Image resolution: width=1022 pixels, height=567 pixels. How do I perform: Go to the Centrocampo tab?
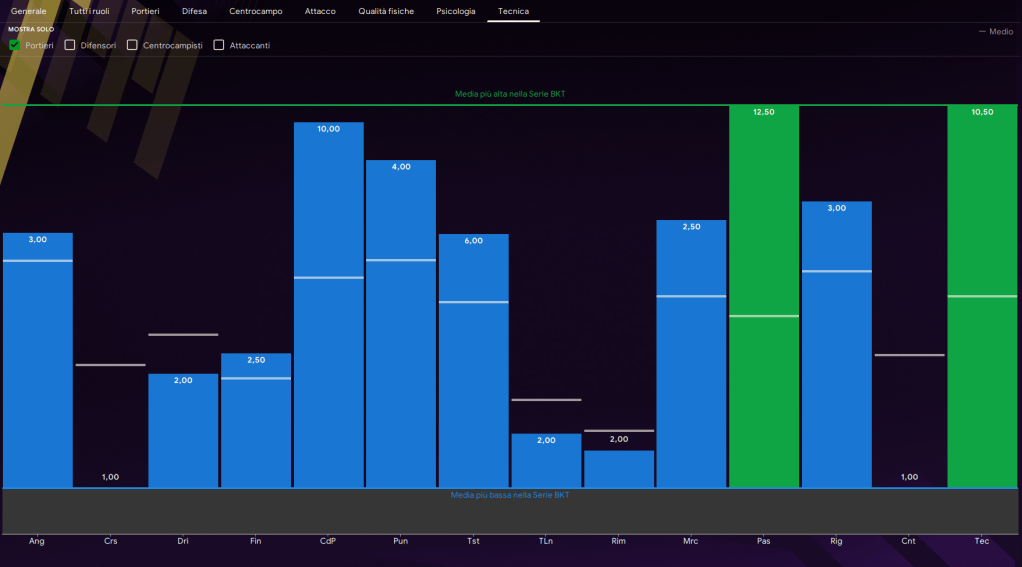click(256, 11)
